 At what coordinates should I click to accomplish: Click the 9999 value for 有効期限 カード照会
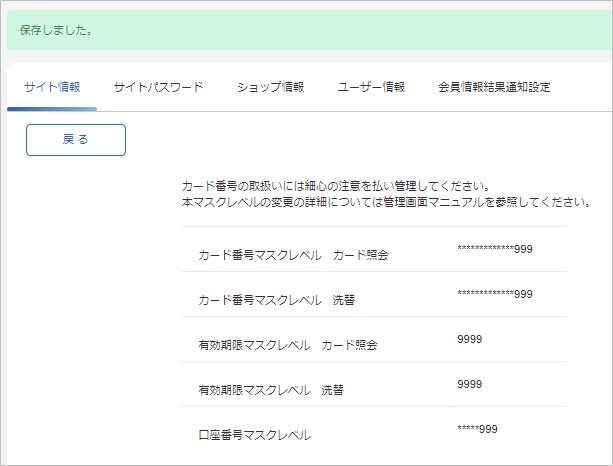[x=470, y=339]
